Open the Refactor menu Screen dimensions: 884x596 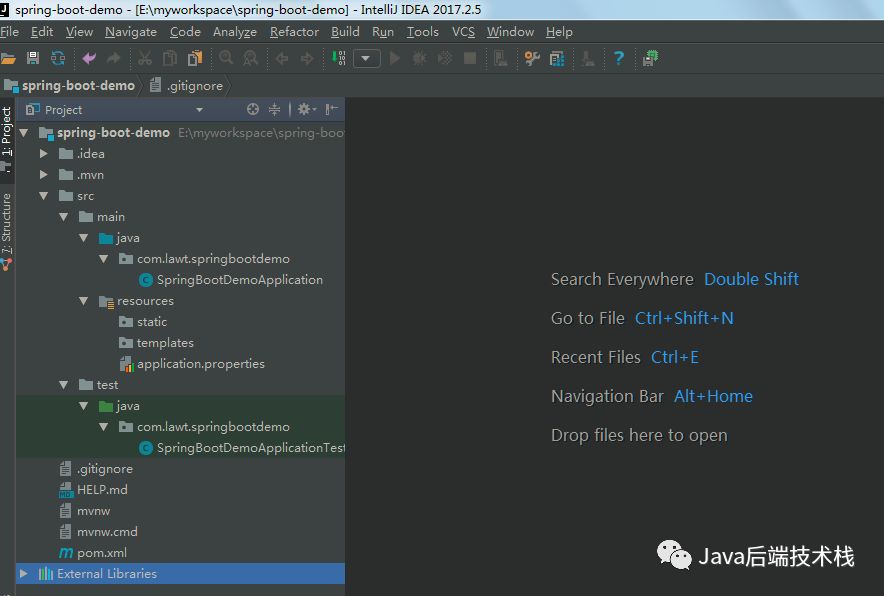click(294, 32)
